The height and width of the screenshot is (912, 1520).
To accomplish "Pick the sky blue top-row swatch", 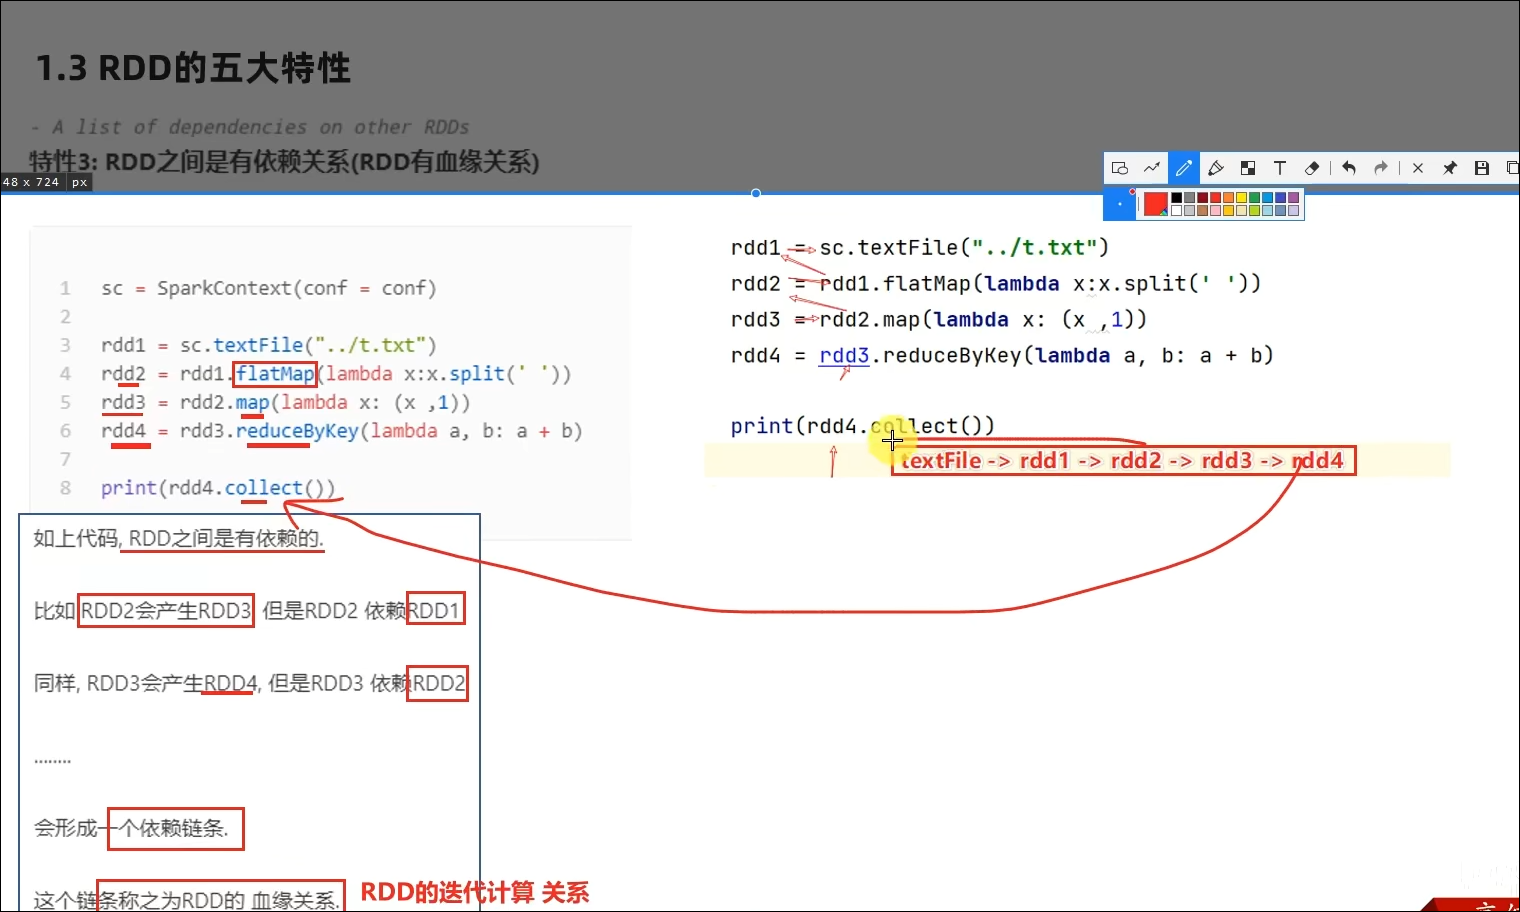I will pos(1268,198).
